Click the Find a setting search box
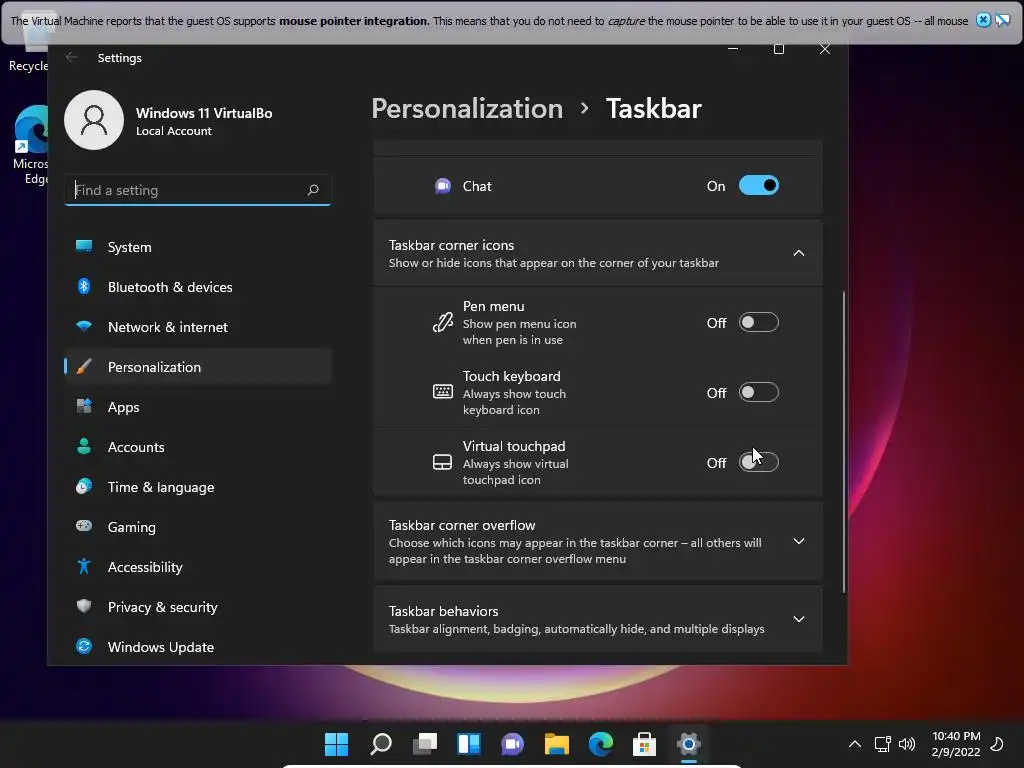1024x768 pixels. (x=198, y=190)
